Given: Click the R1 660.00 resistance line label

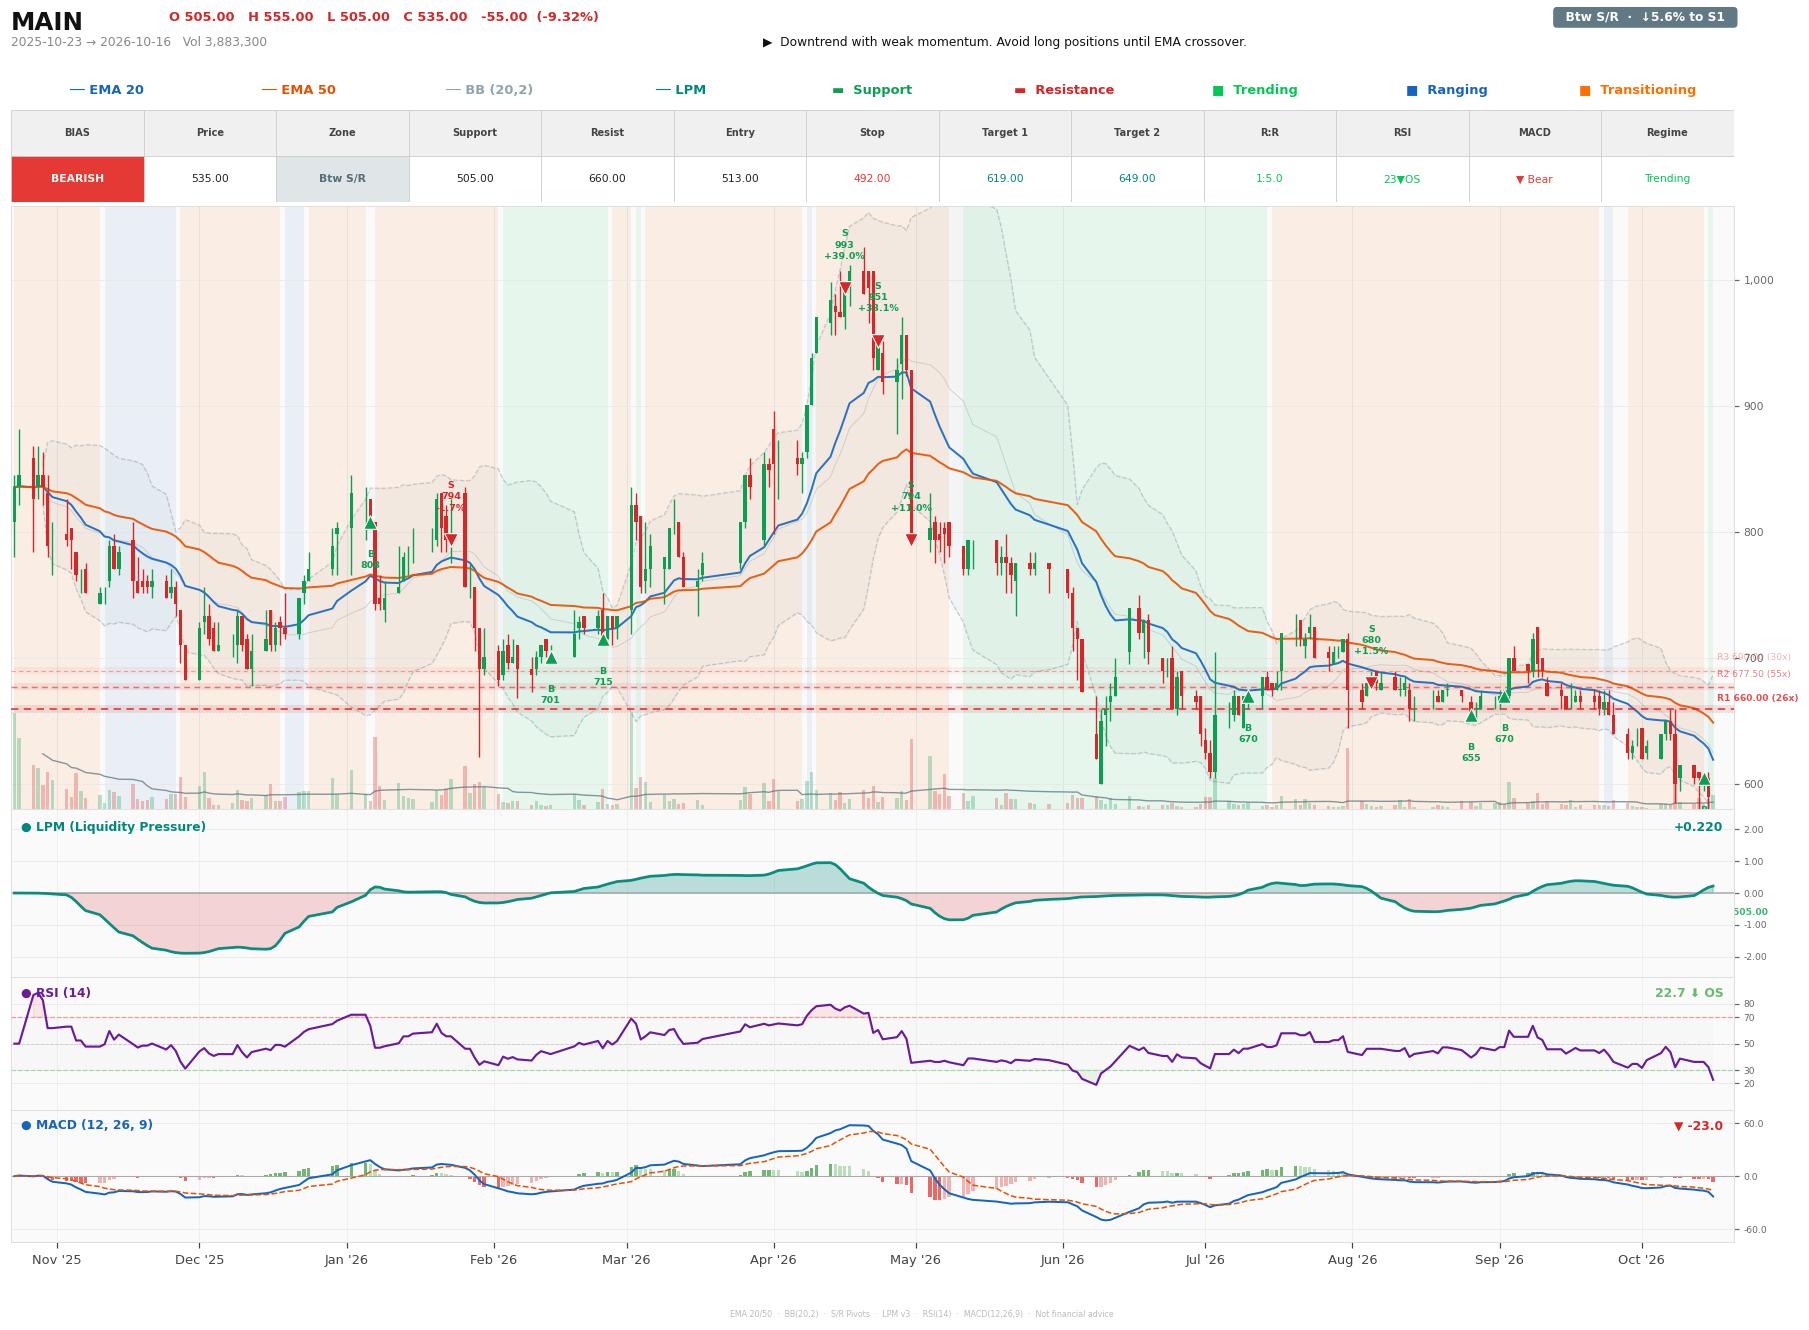Looking at the screenshot, I should click(1757, 698).
